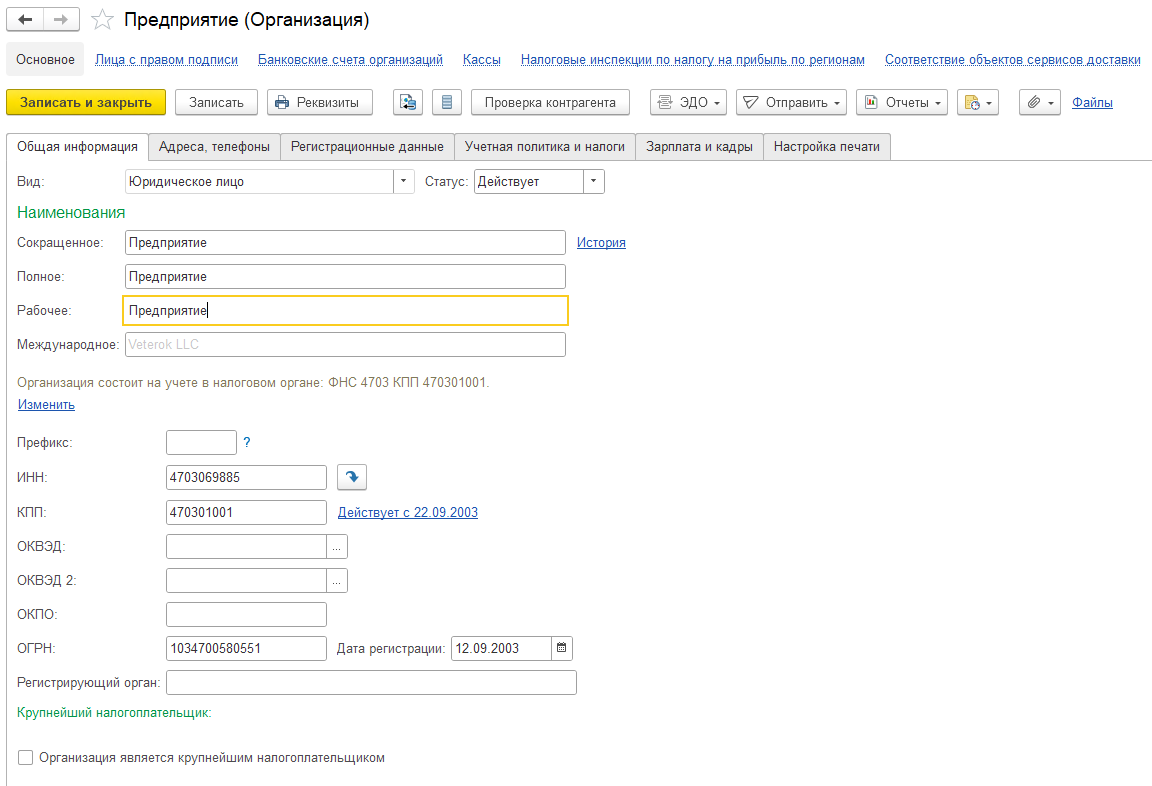Enable крупнейшим налогоплательщиком checkbox

click(26, 757)
